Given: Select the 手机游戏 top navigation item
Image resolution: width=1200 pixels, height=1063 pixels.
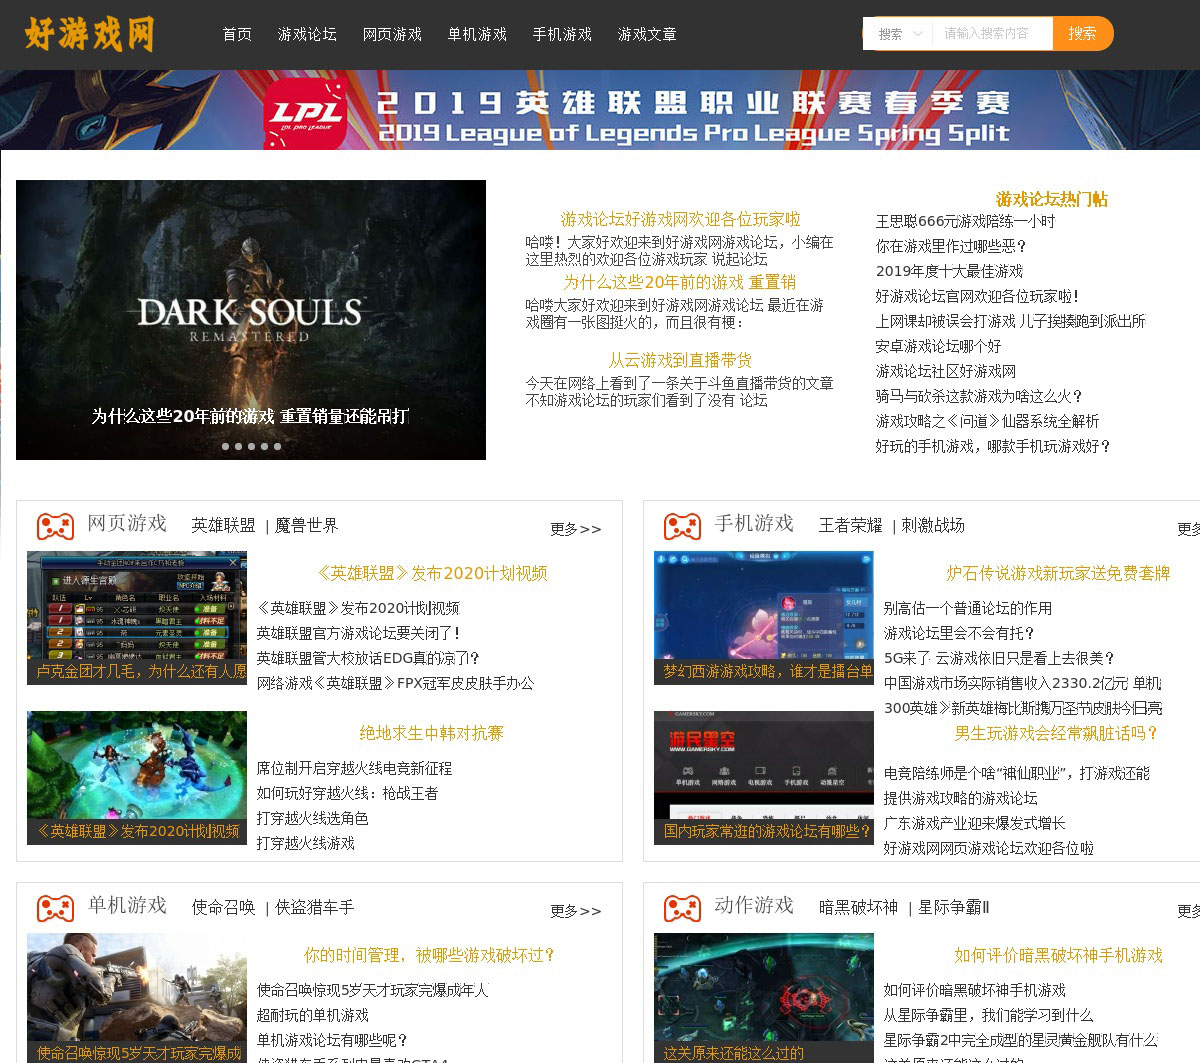Looking at the screenshot, I should [562, 34].
